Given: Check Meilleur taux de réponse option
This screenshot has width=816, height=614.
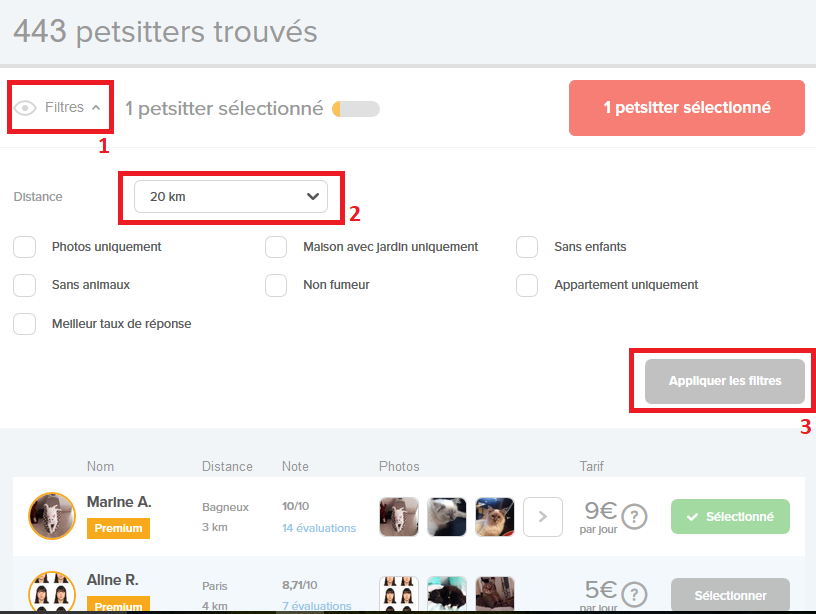Looking at the screenshot, I should (x=25, y=324).
